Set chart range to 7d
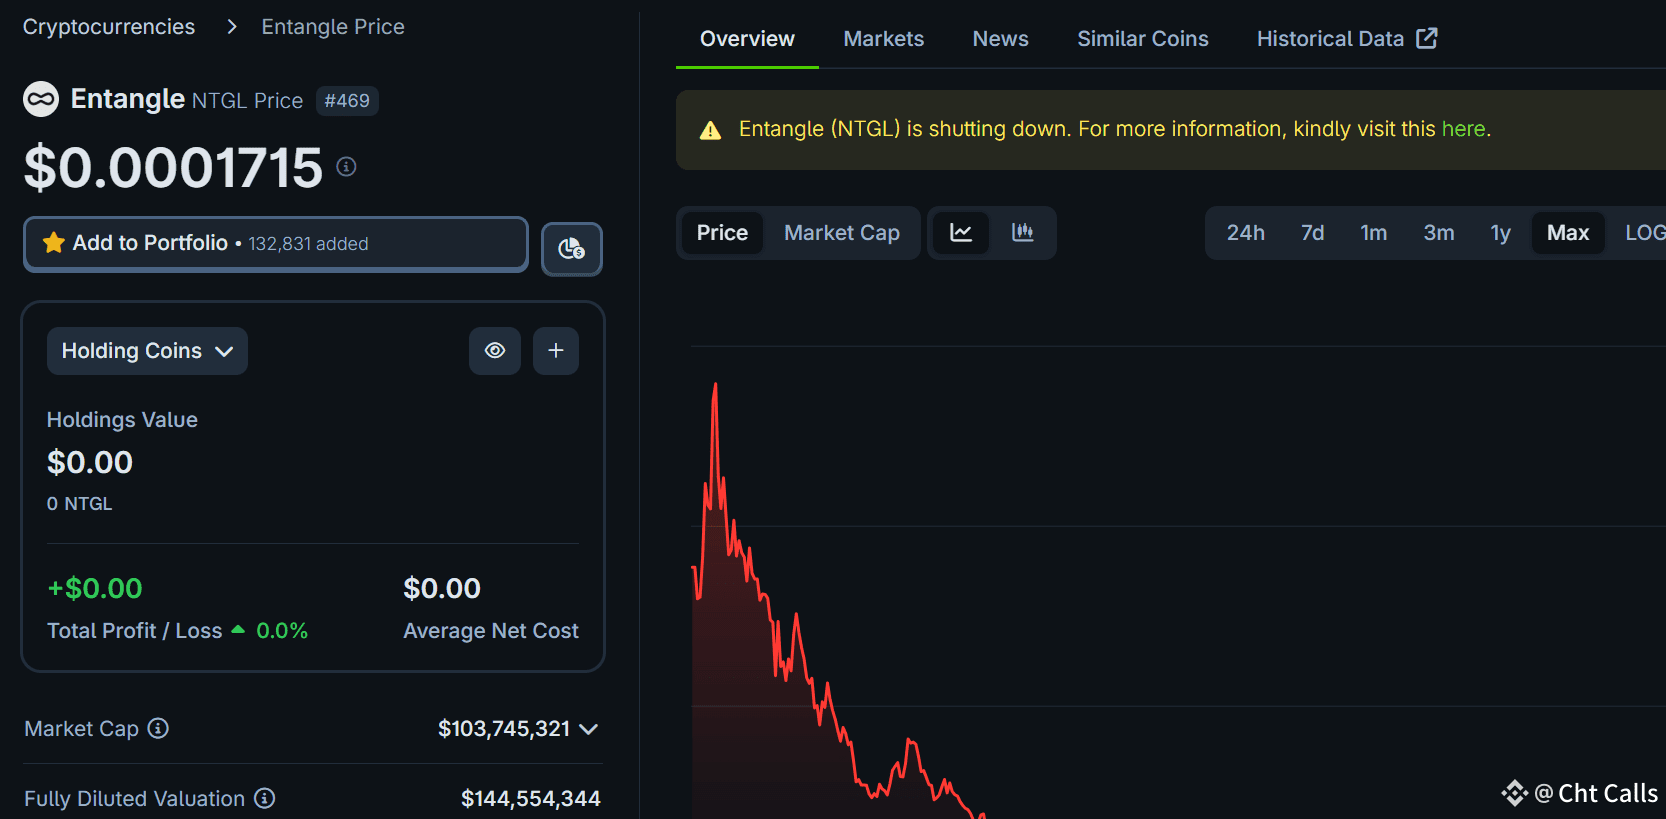Image resolution: width=1666 pixels, height=819 pixels. [x=1313, y=233]
